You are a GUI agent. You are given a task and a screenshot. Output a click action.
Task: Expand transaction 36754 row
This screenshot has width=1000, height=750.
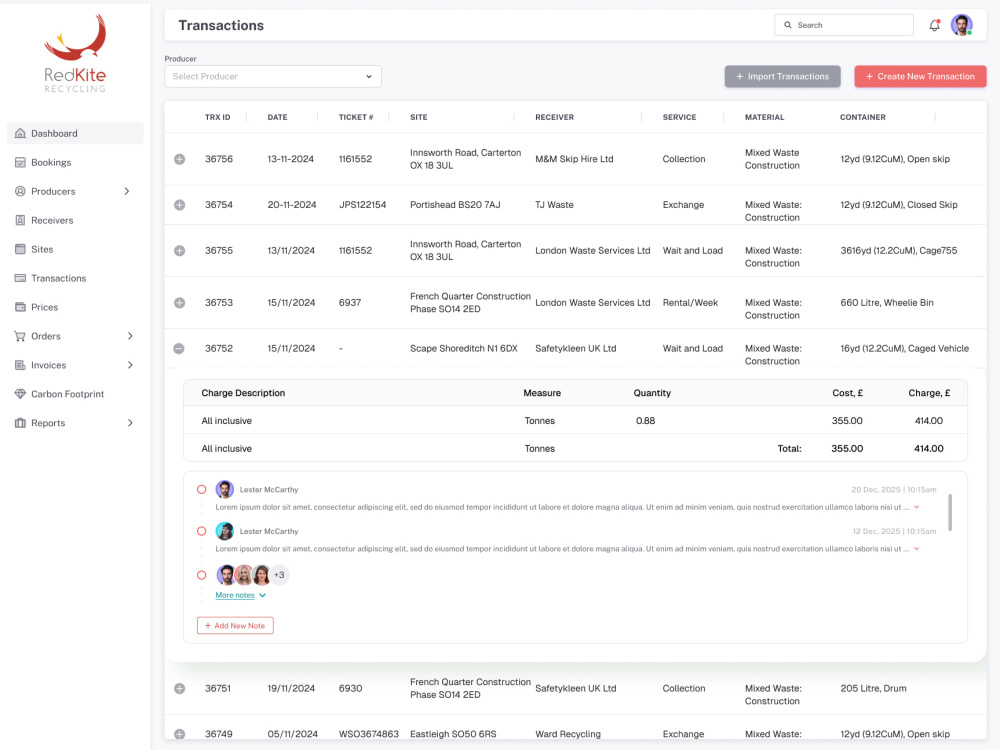click(x=180, y=205)
